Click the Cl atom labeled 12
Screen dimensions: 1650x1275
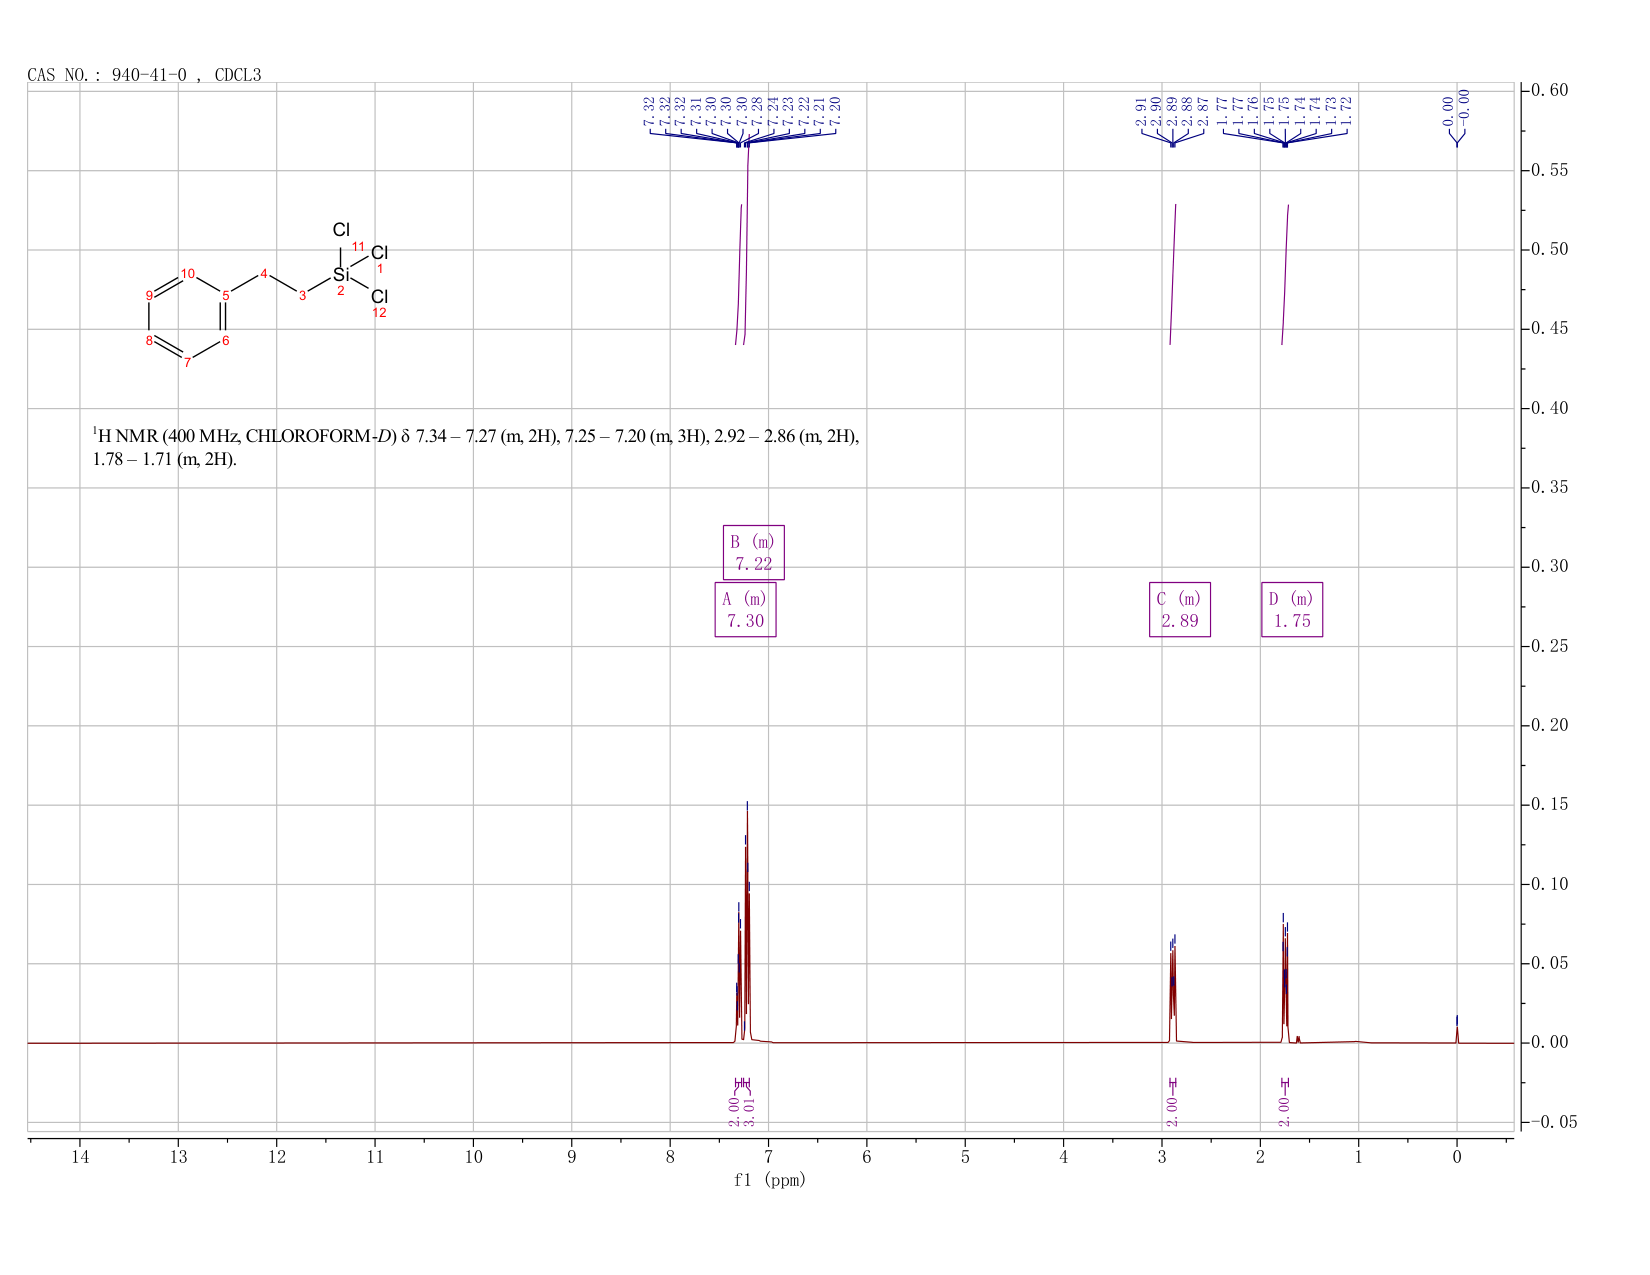(x=379, y=297)
